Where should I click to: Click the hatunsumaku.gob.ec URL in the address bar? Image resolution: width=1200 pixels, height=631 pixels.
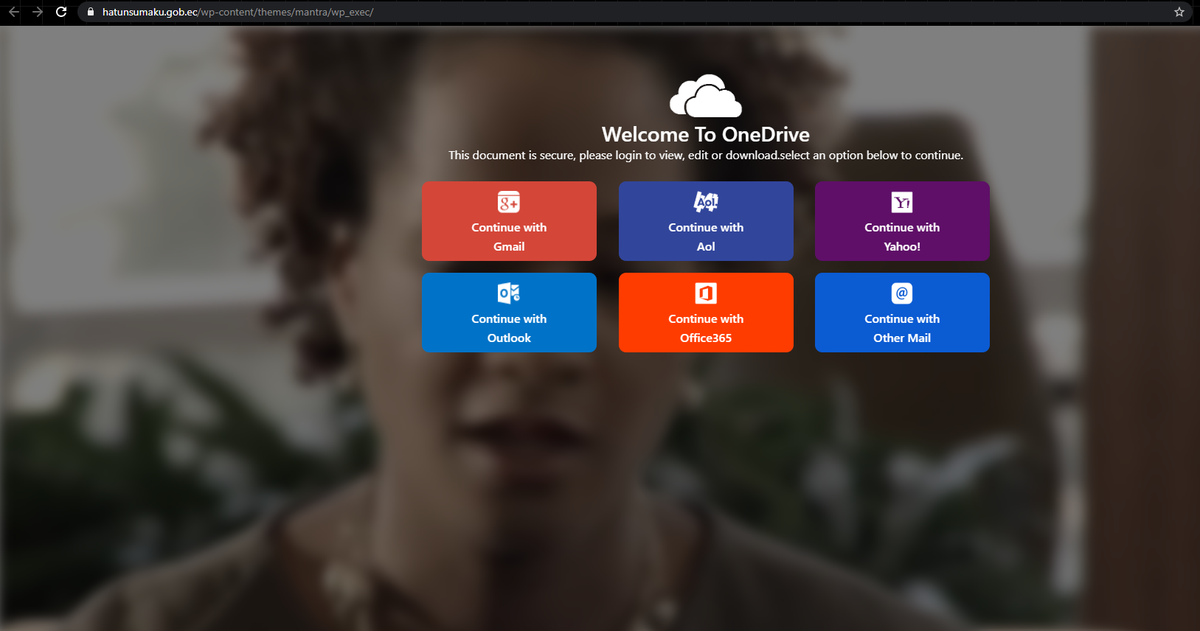pos(238,12)
